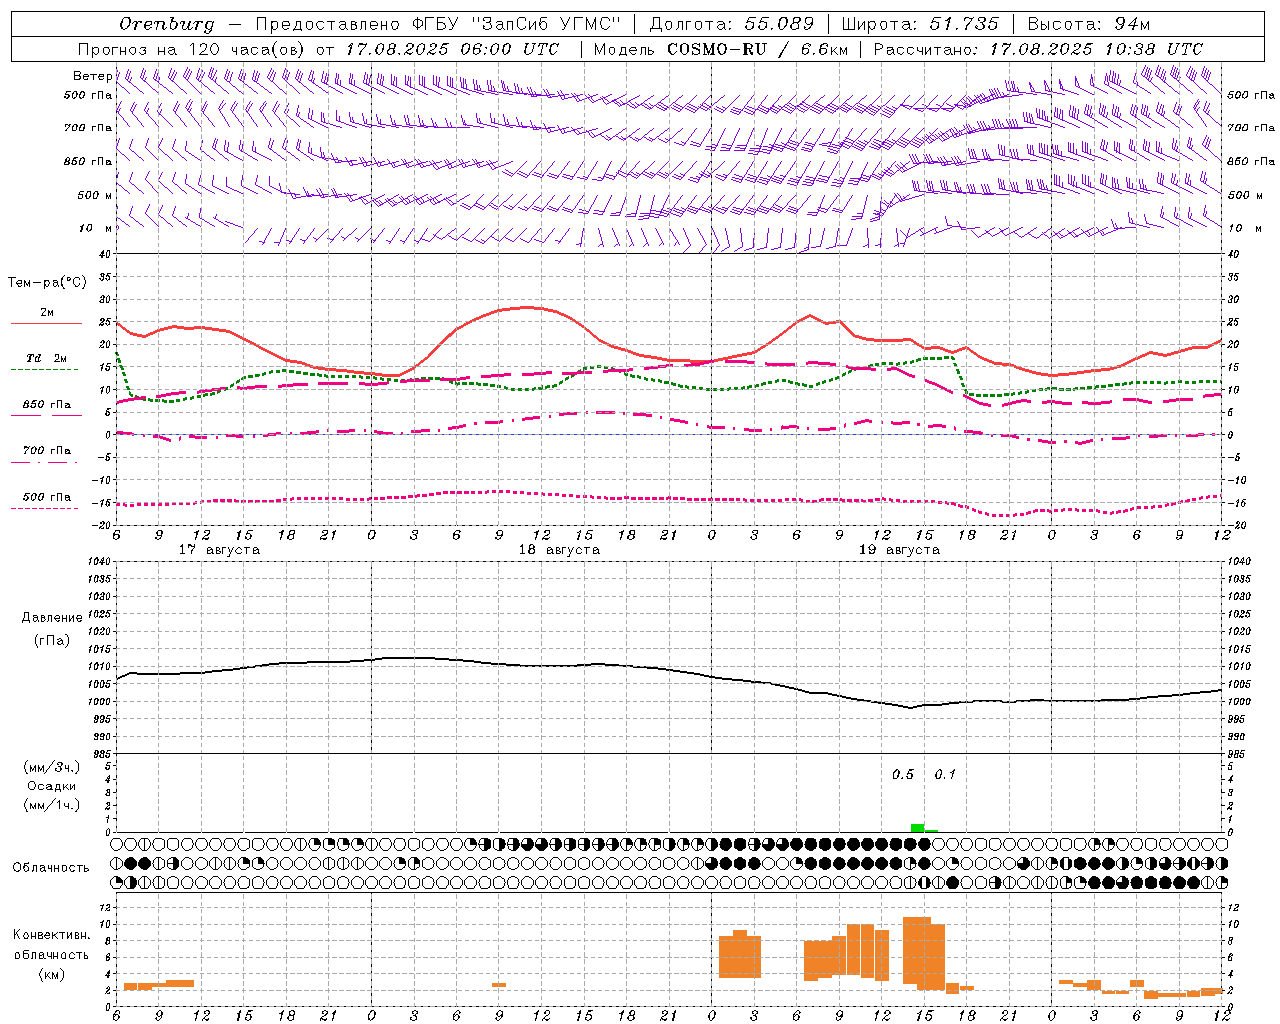The width and height of the screenshot is (1280, 1024).
Task: Click the '2м' temperature legend entry
Action: point(47,313)
